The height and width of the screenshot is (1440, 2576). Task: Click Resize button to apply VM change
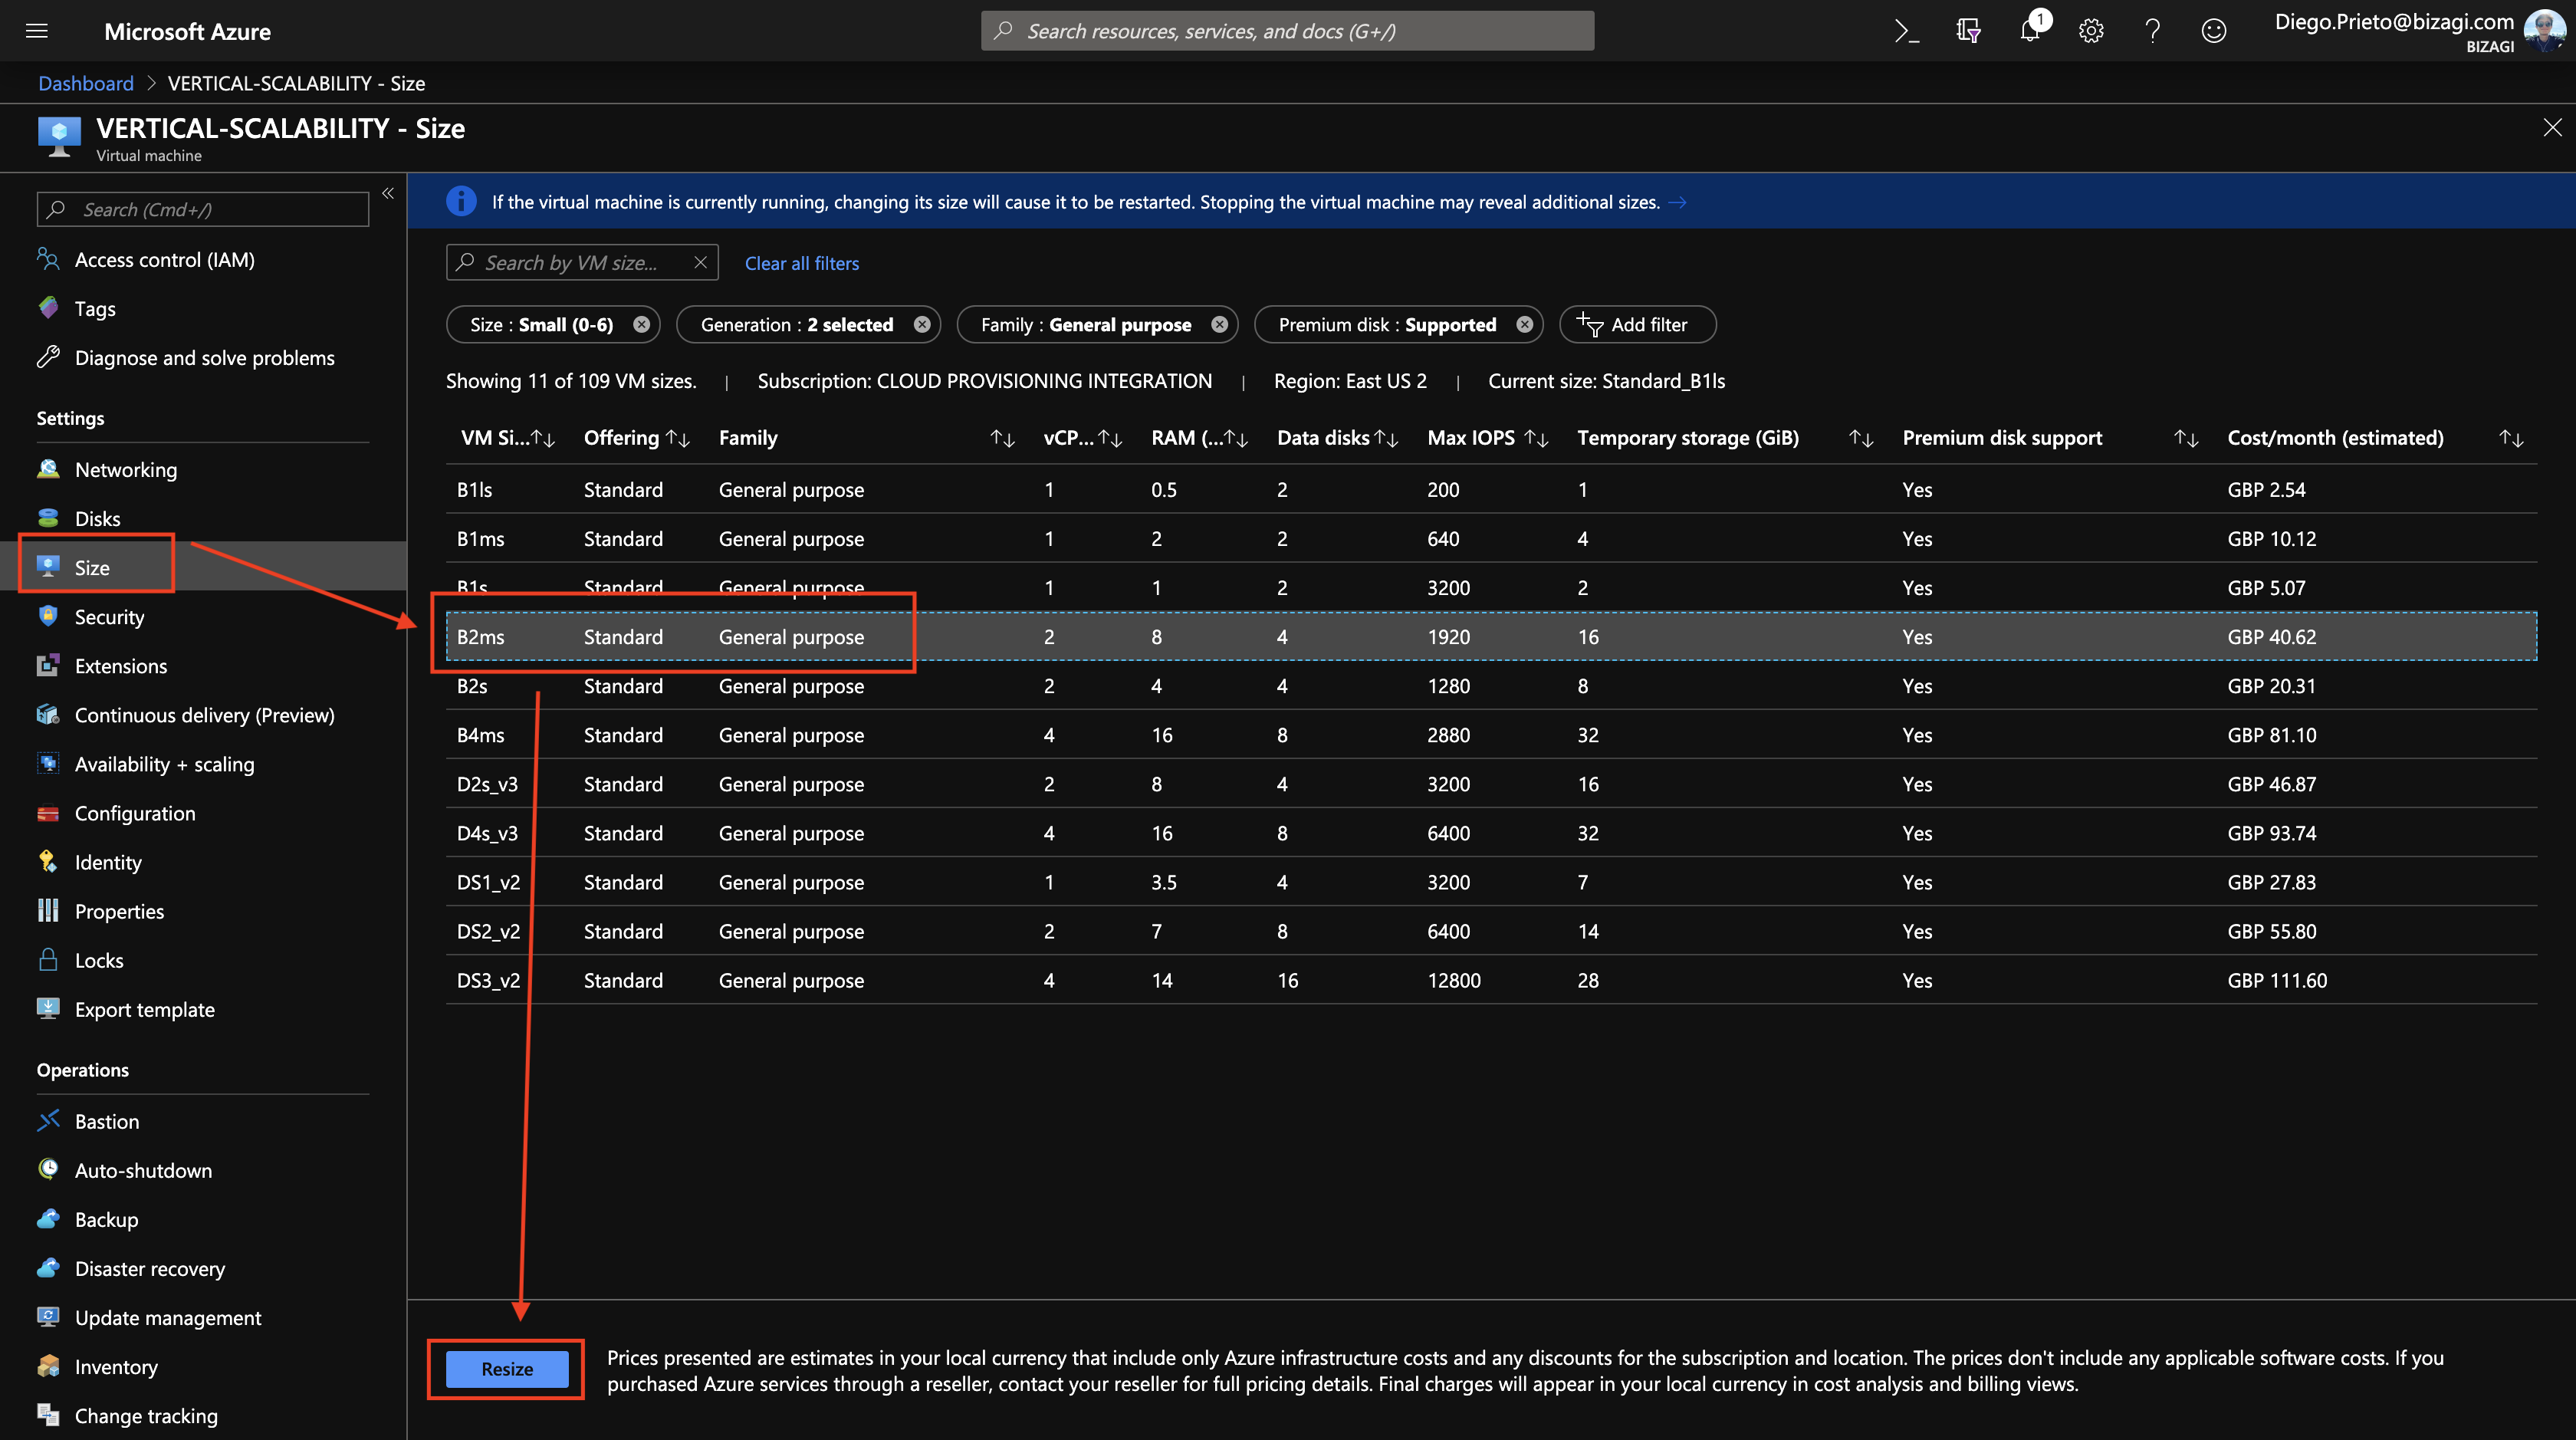coord(508,1367)
